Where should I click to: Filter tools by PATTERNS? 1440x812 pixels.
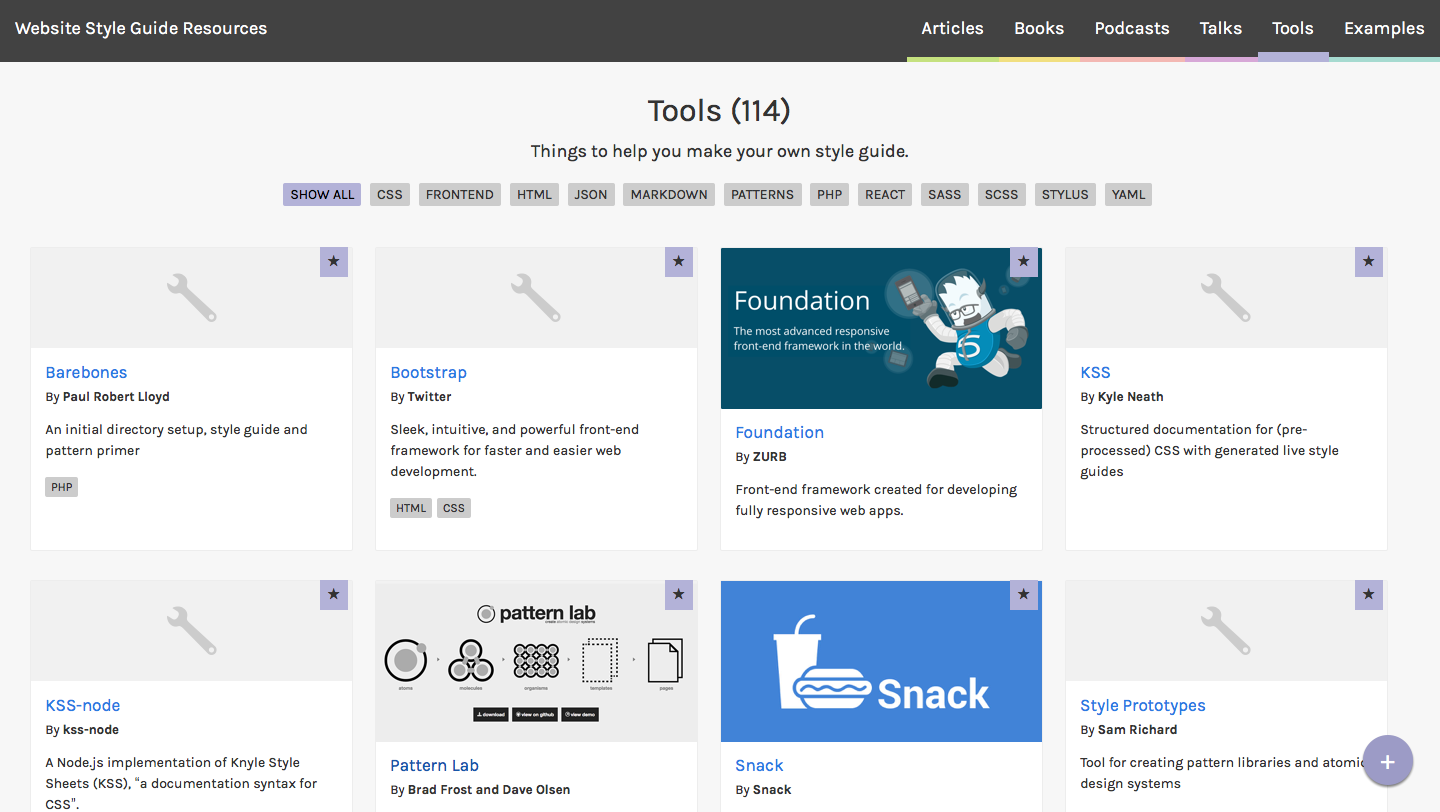pyautogui.click(x=762, y=194)
